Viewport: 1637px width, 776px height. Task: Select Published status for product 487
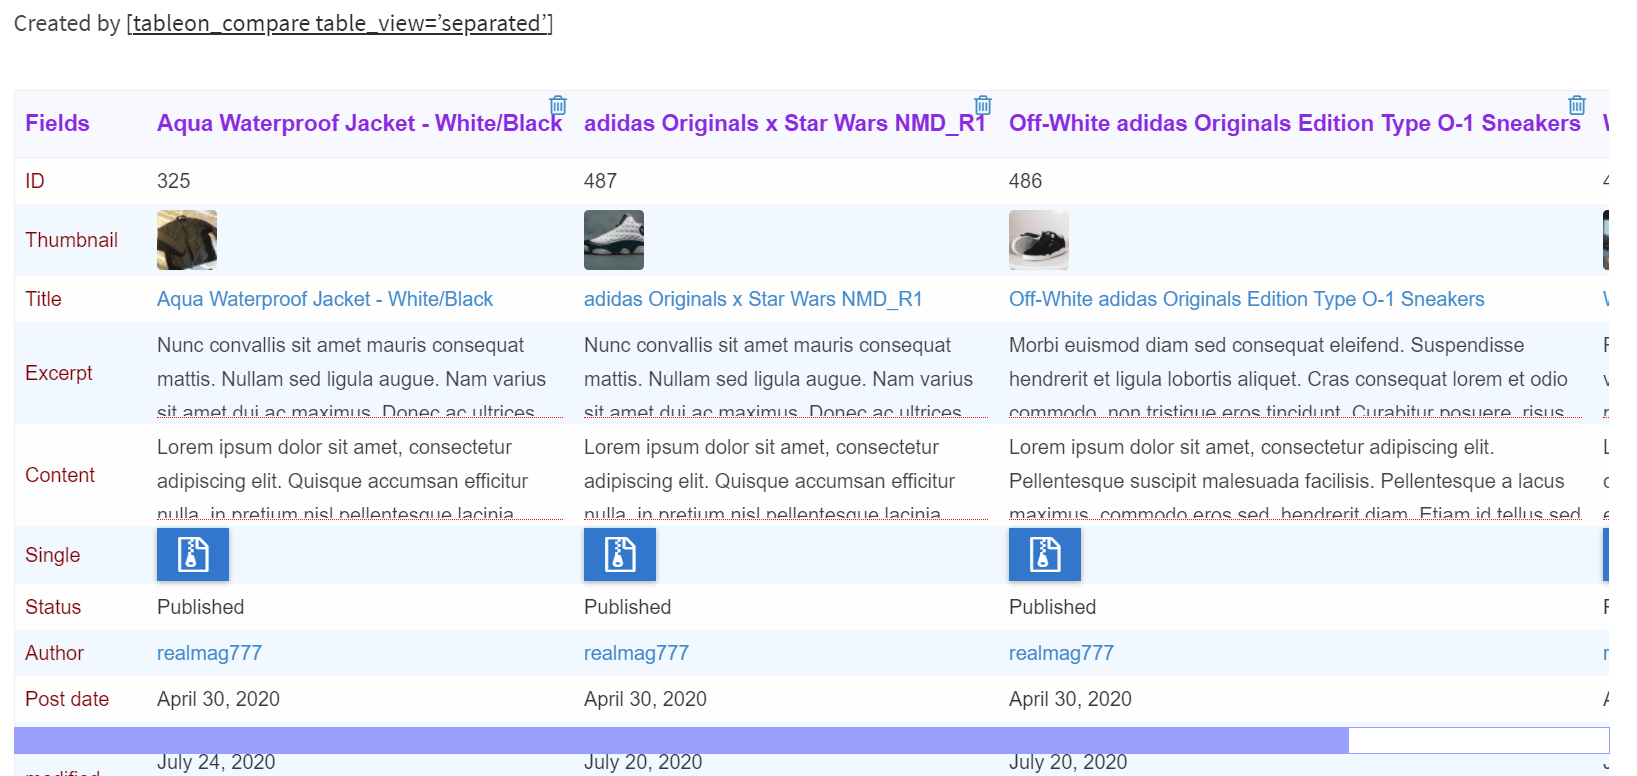627,607
